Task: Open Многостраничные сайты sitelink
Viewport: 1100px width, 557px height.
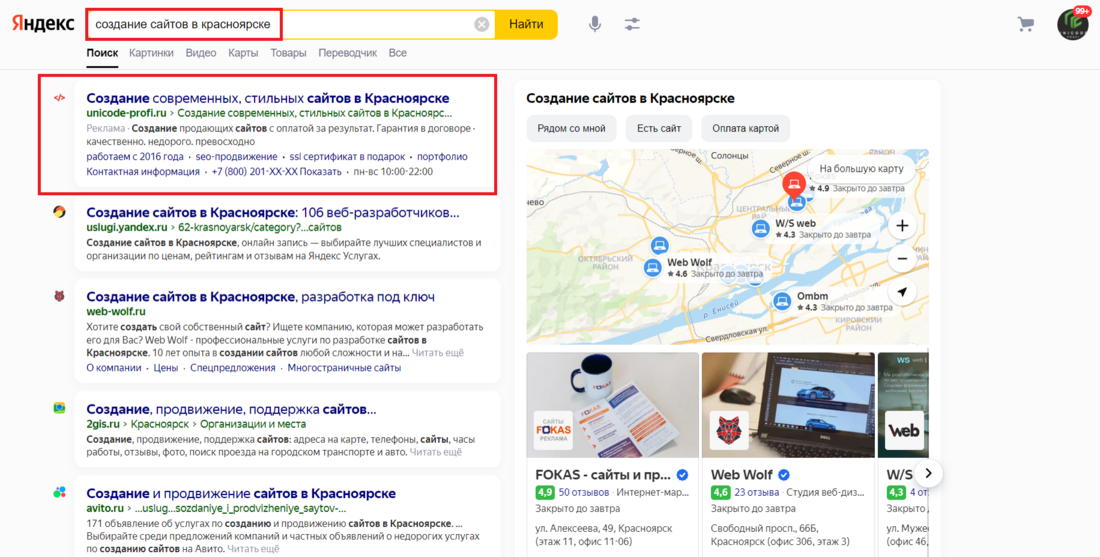Action: 344,368
